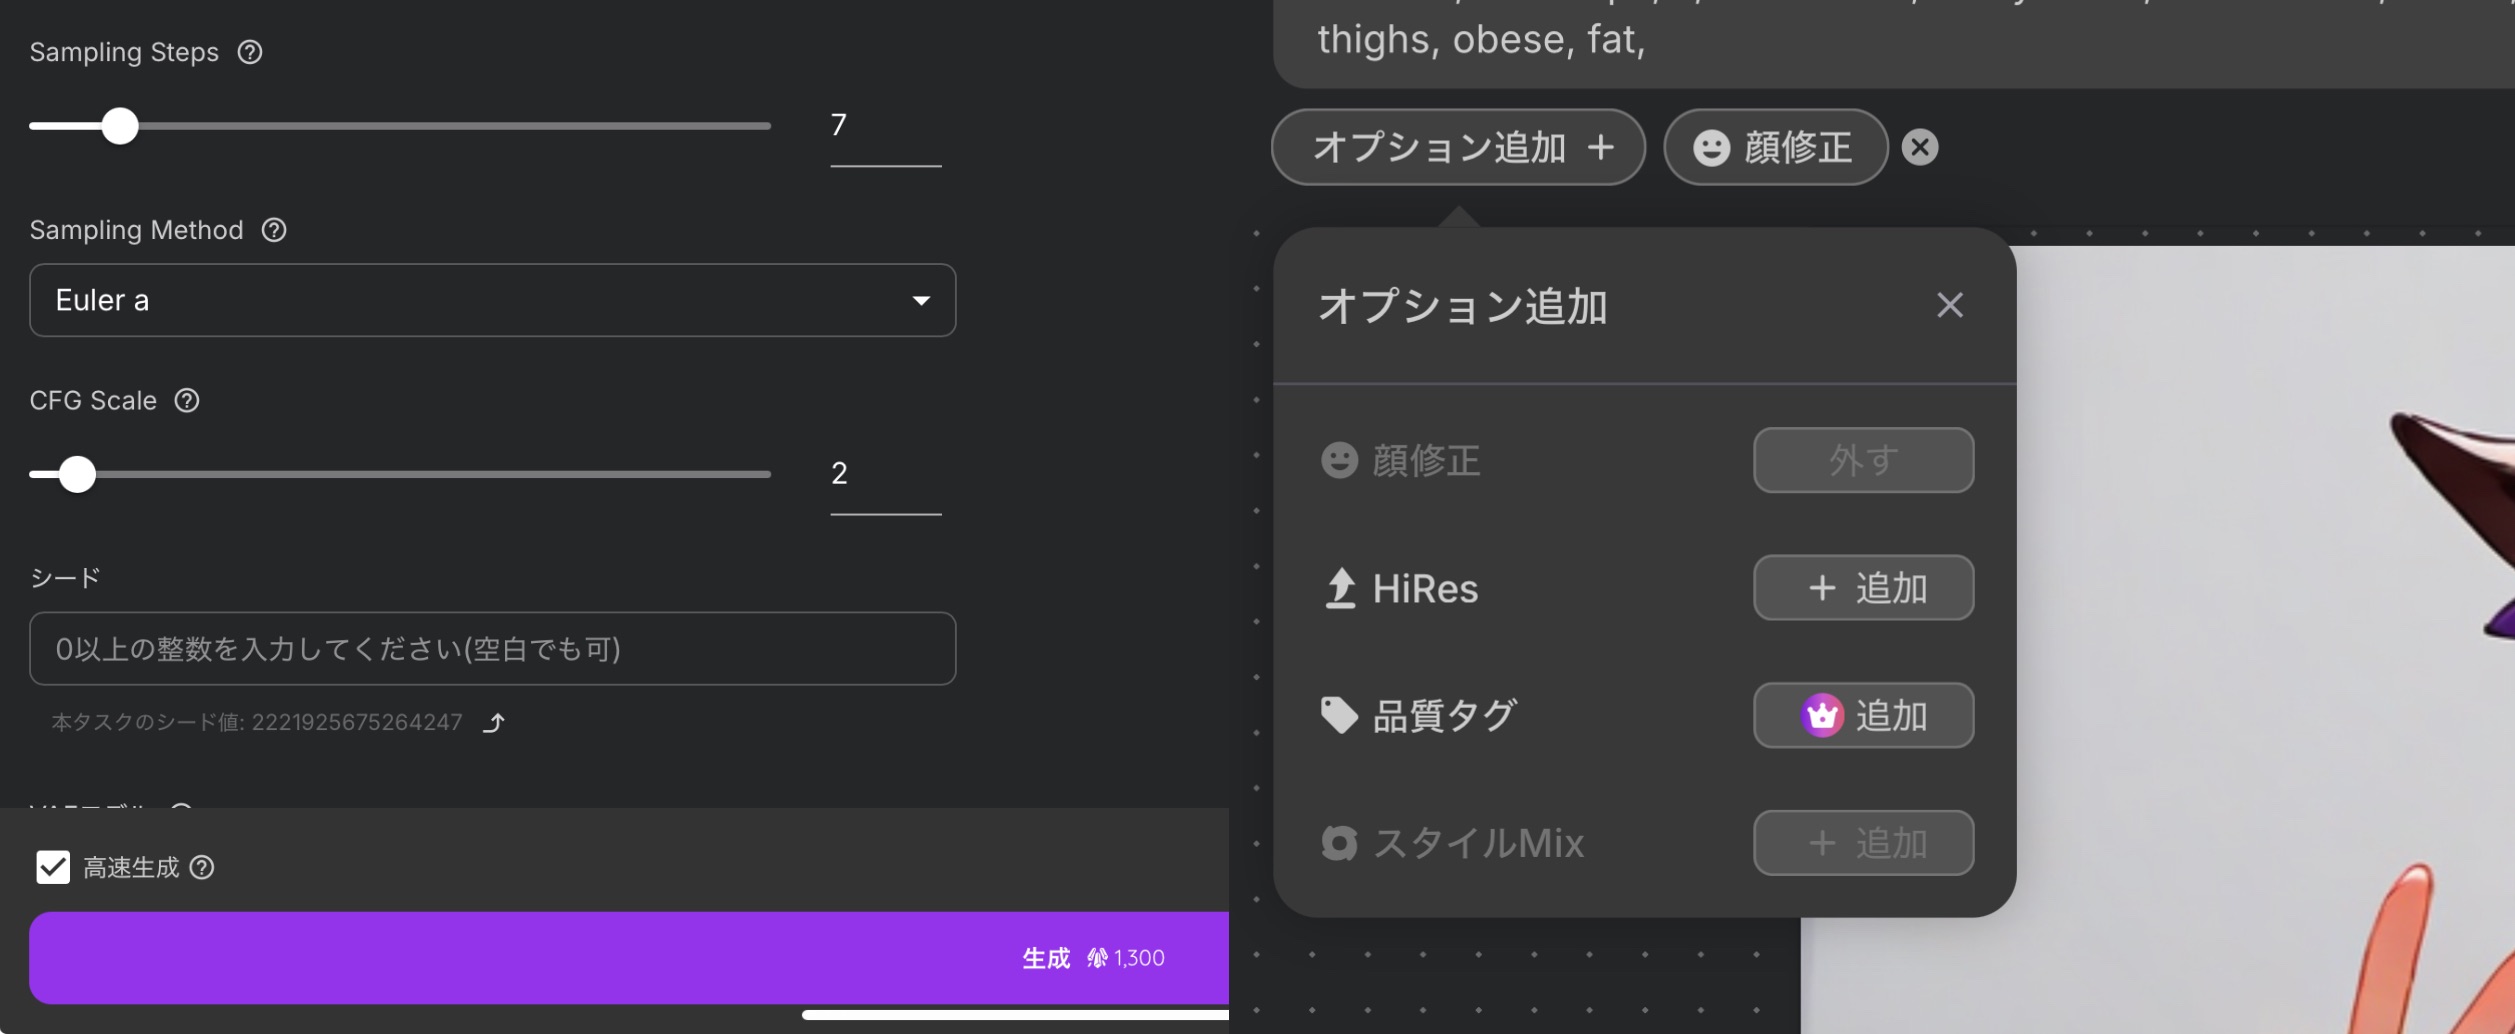The width and height of the screenshot is (2515, 1034).
Task: Click the Sampling Steps slider handle
Action: tap(120, 126)
